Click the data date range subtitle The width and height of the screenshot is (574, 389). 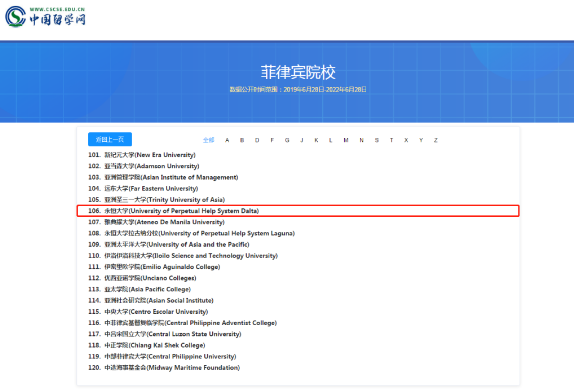click(x=298, y=89)
